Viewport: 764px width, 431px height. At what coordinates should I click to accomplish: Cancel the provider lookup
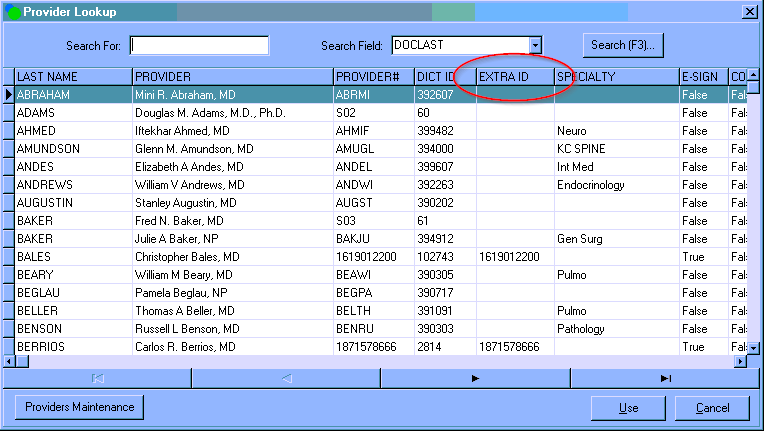tap(712, 408)
